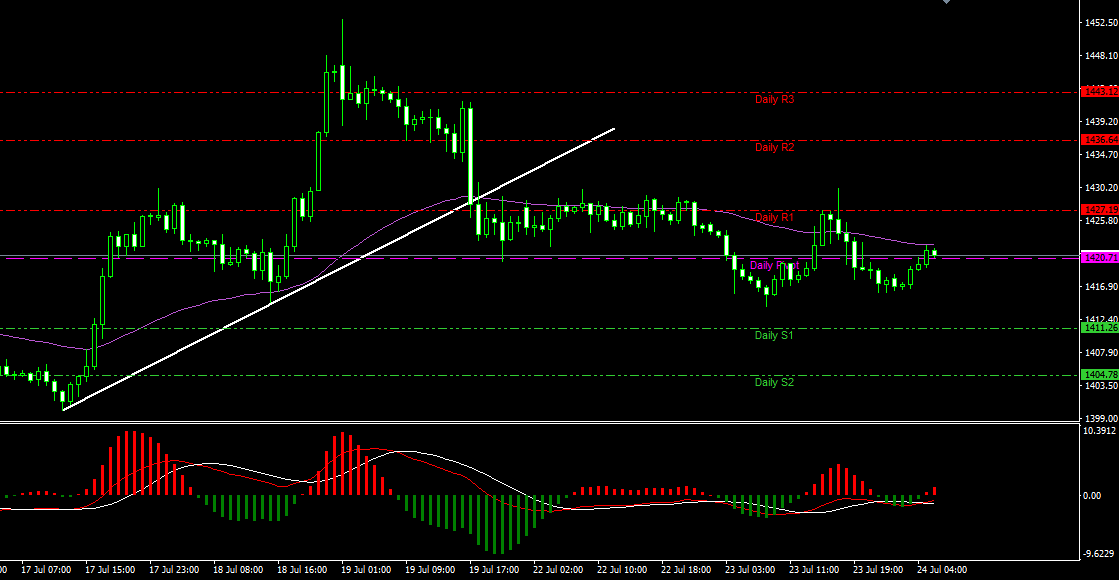
Task: Click the Daily S2 label
Action: 774,382
